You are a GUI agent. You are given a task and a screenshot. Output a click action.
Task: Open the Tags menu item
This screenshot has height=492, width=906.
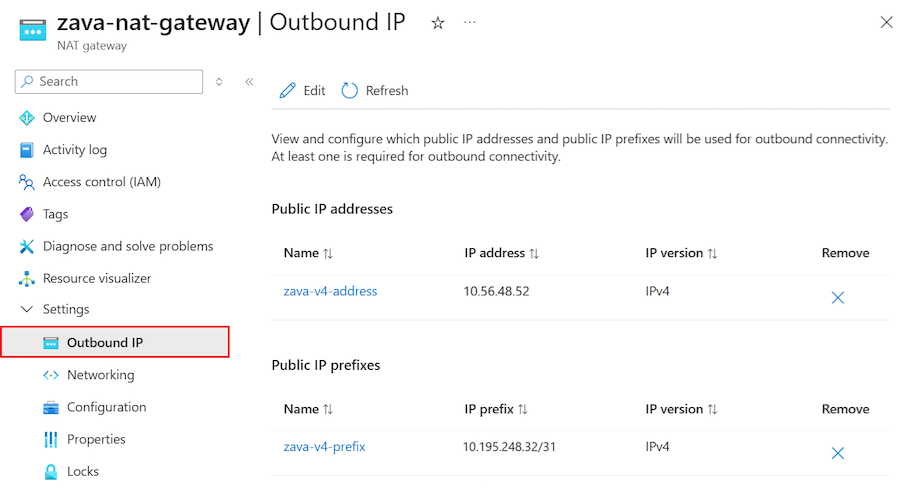(55, 214)
